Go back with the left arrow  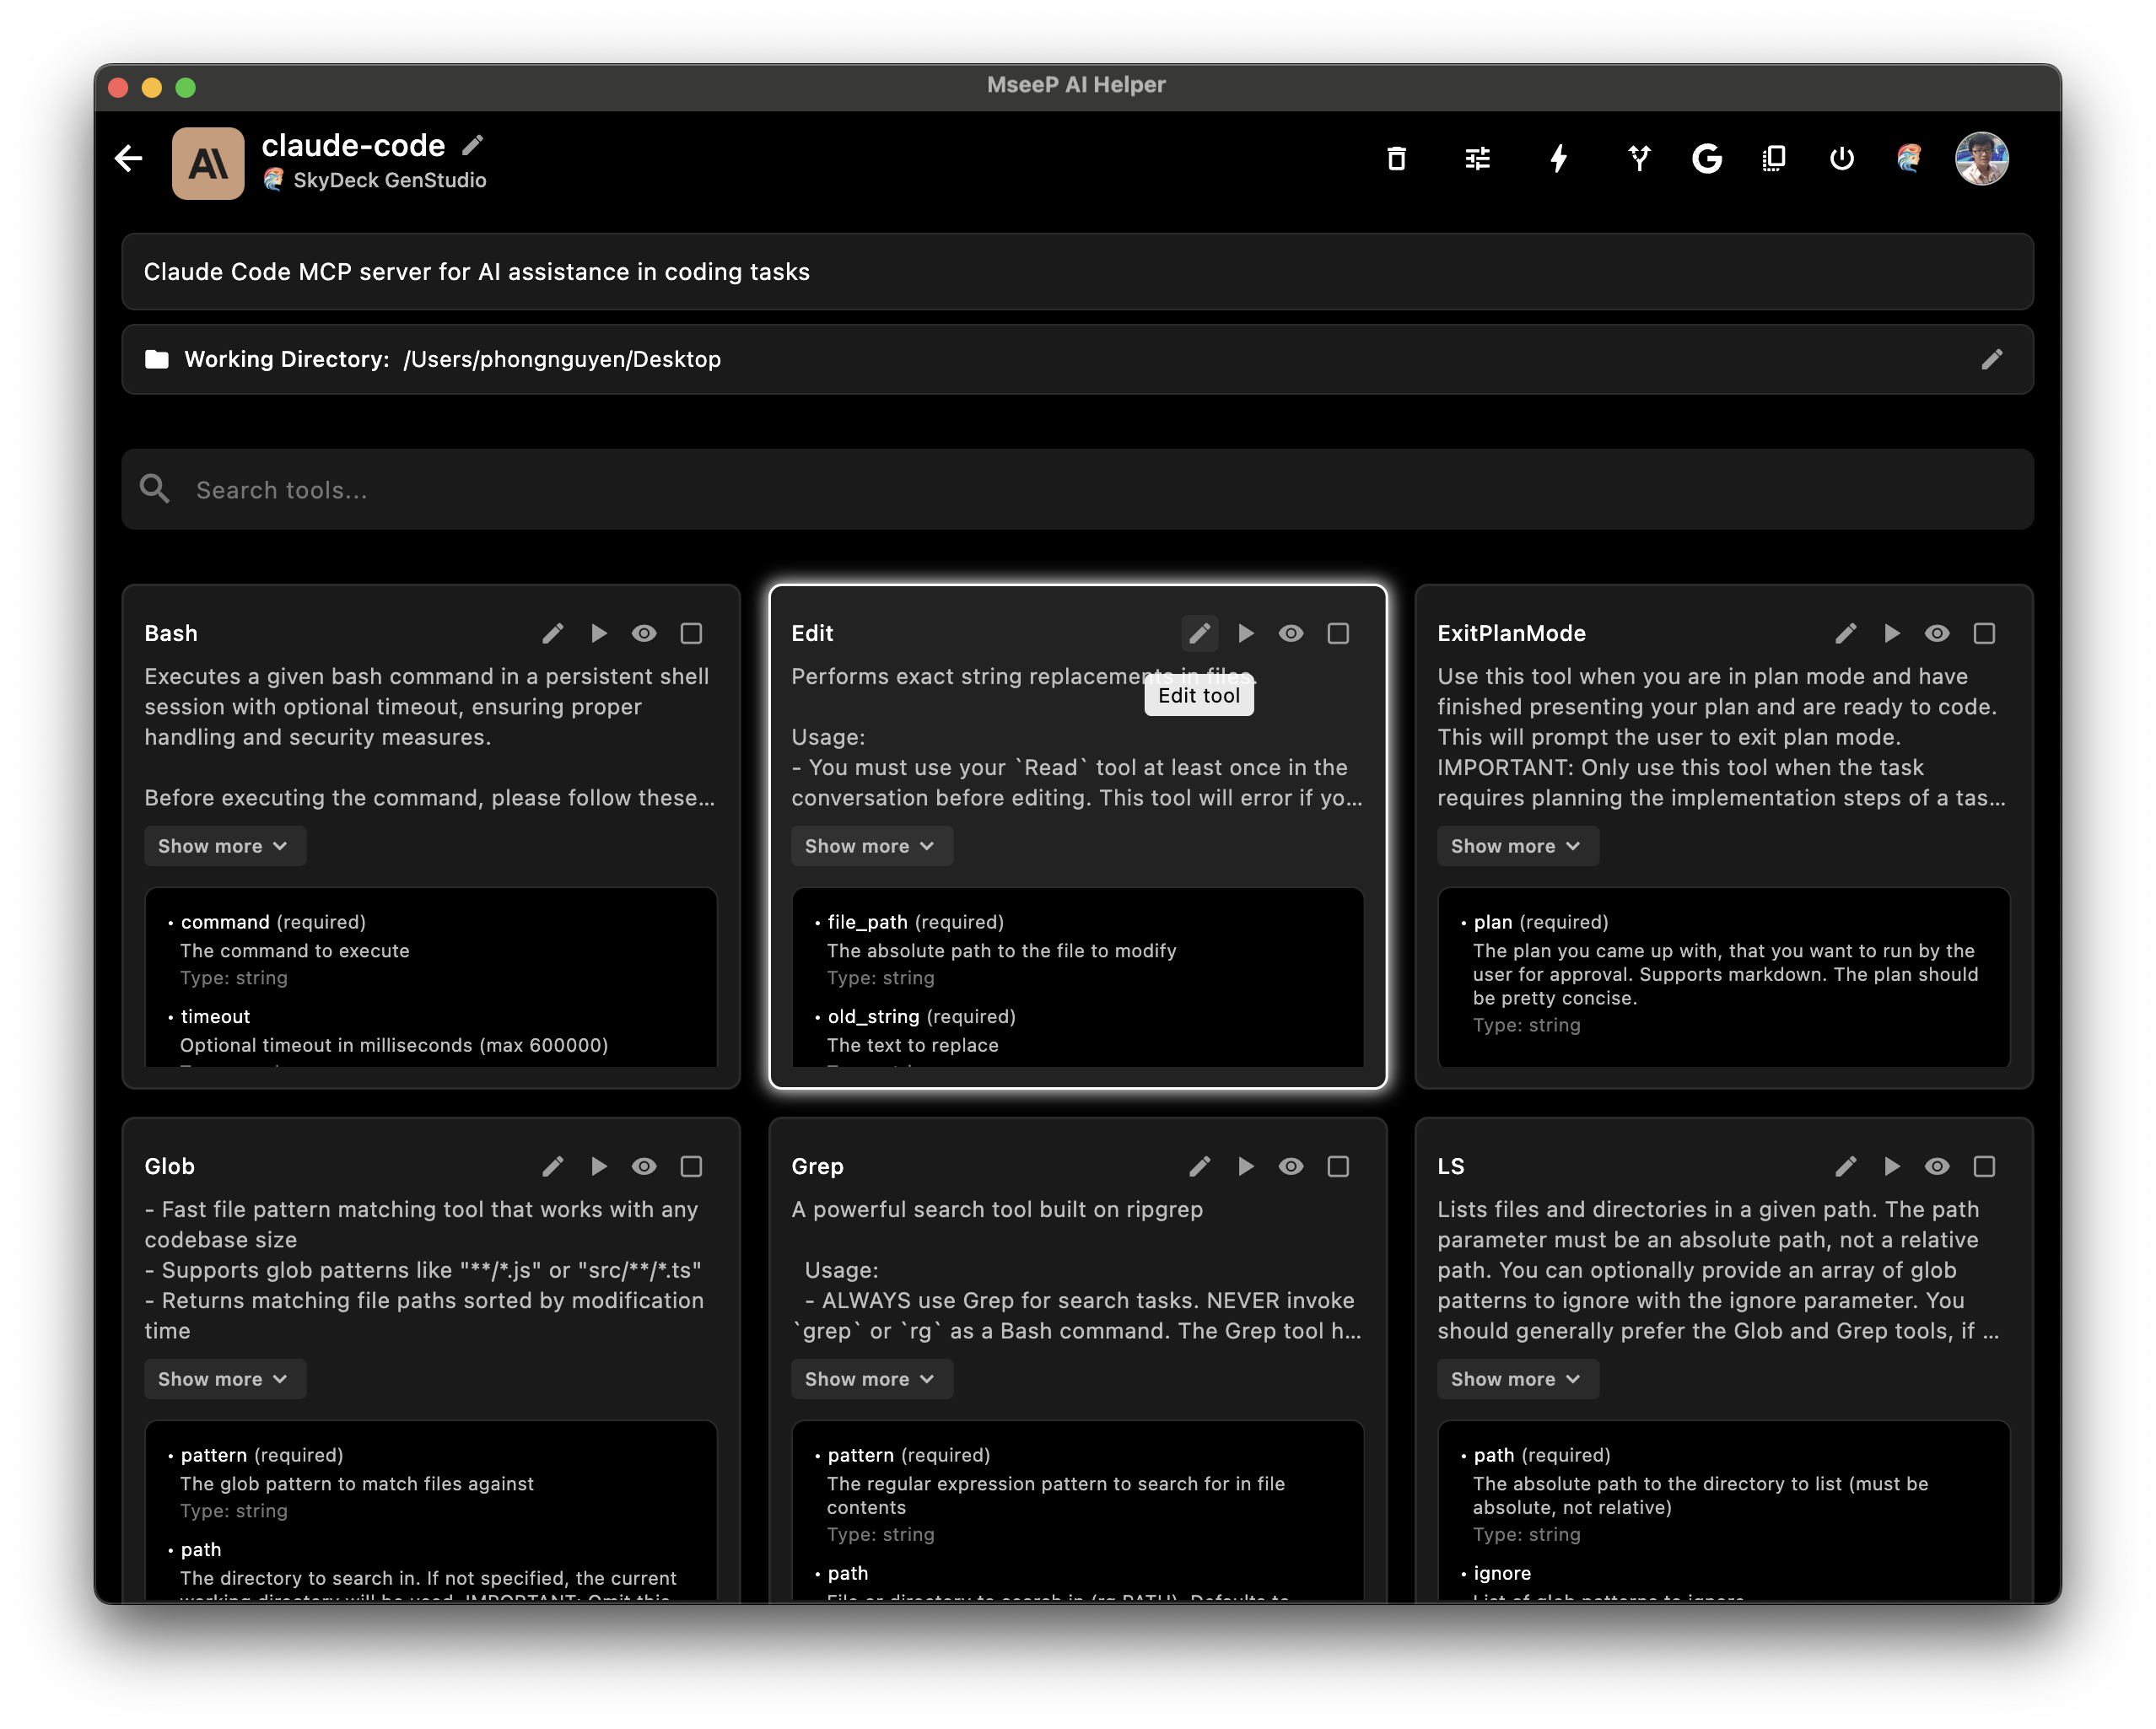pos(129,158)
